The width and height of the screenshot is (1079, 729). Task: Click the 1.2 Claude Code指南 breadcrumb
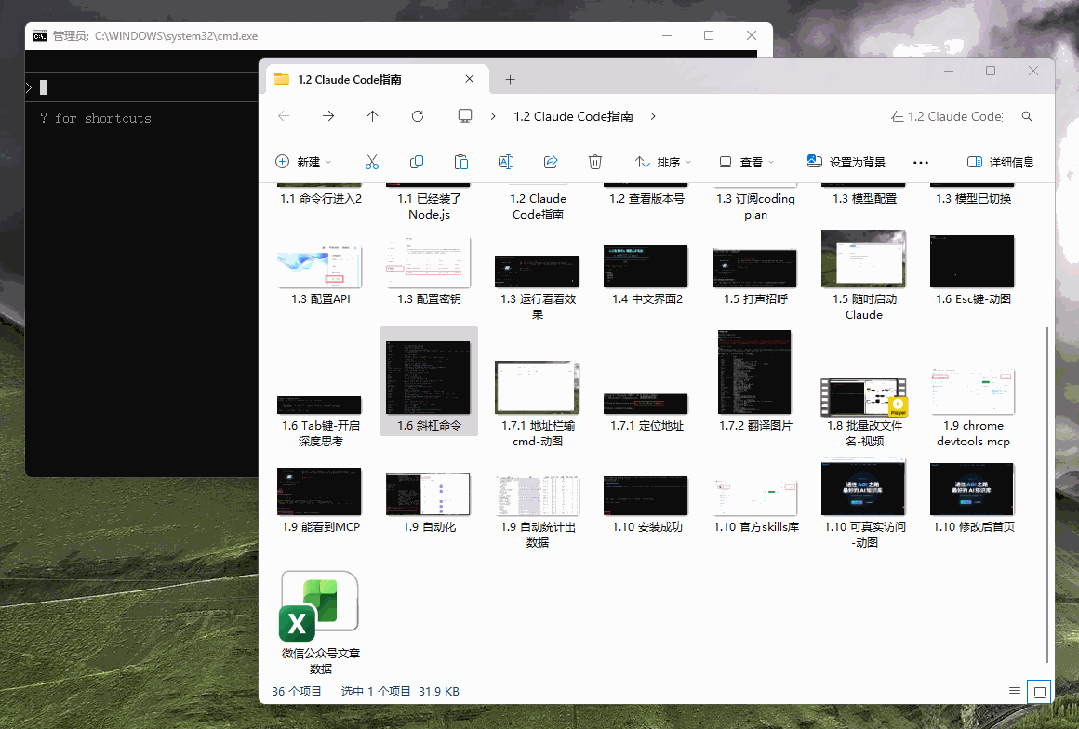[x=573, y=117]
